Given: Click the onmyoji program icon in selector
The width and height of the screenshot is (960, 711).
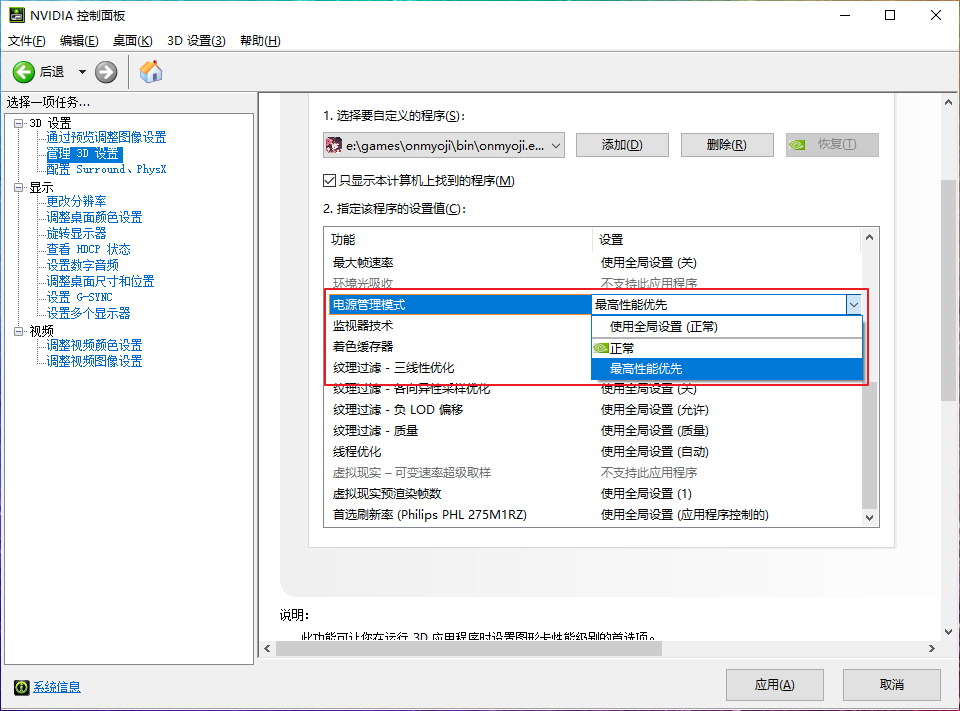Looking at the screenshot, I should point(334,145).
